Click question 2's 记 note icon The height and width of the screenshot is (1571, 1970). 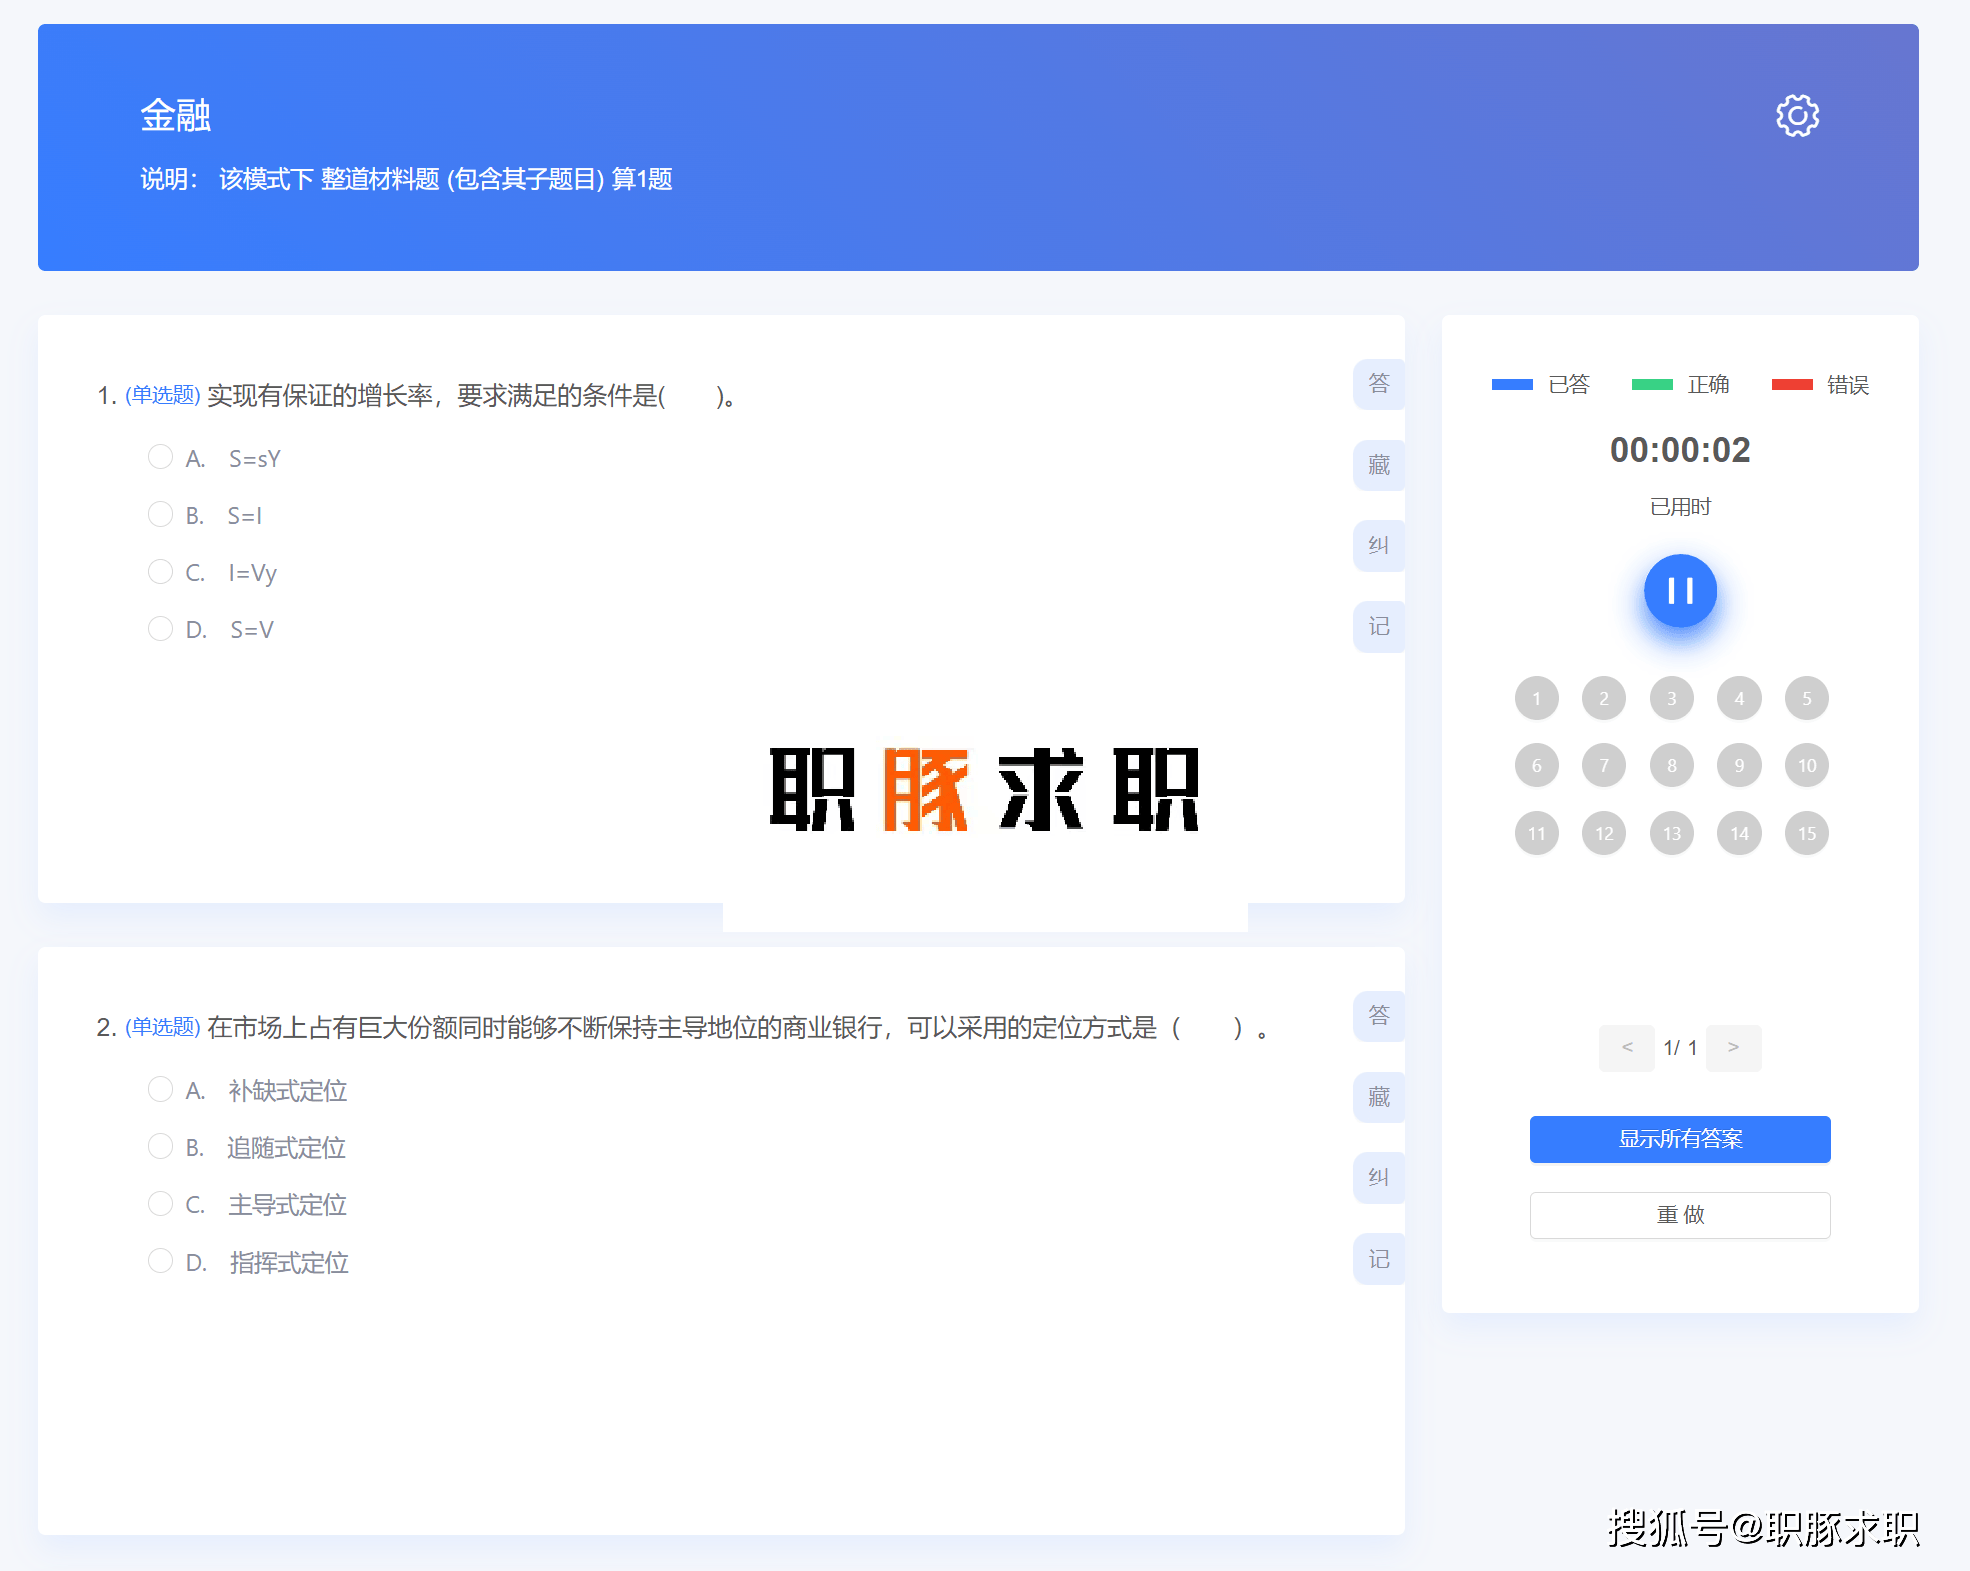[1378, 1260]
